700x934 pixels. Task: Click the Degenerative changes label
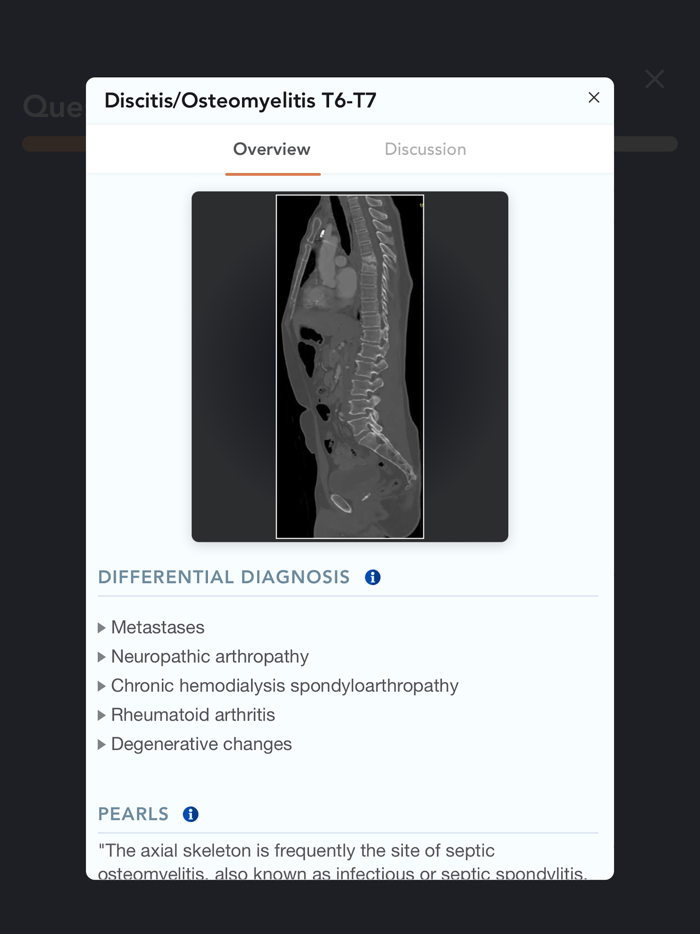click(x=203, y=744)
